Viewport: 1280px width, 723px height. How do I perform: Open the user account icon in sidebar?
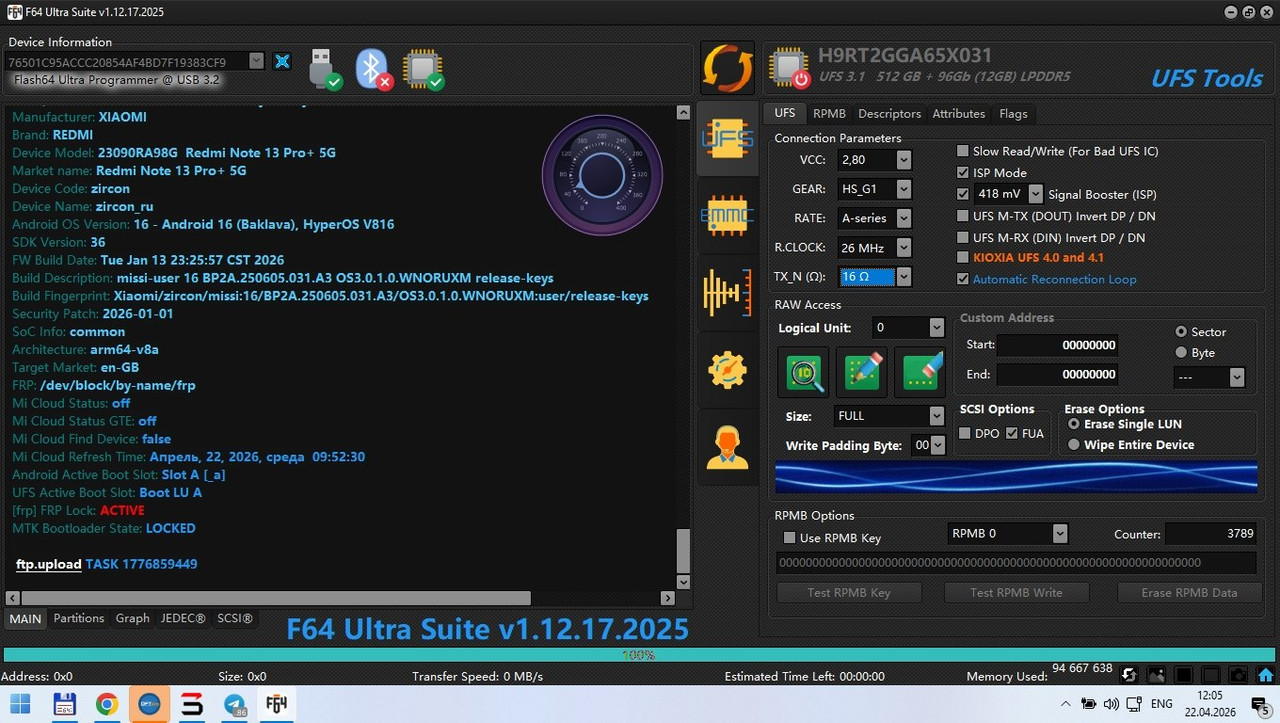coord(727,447)
